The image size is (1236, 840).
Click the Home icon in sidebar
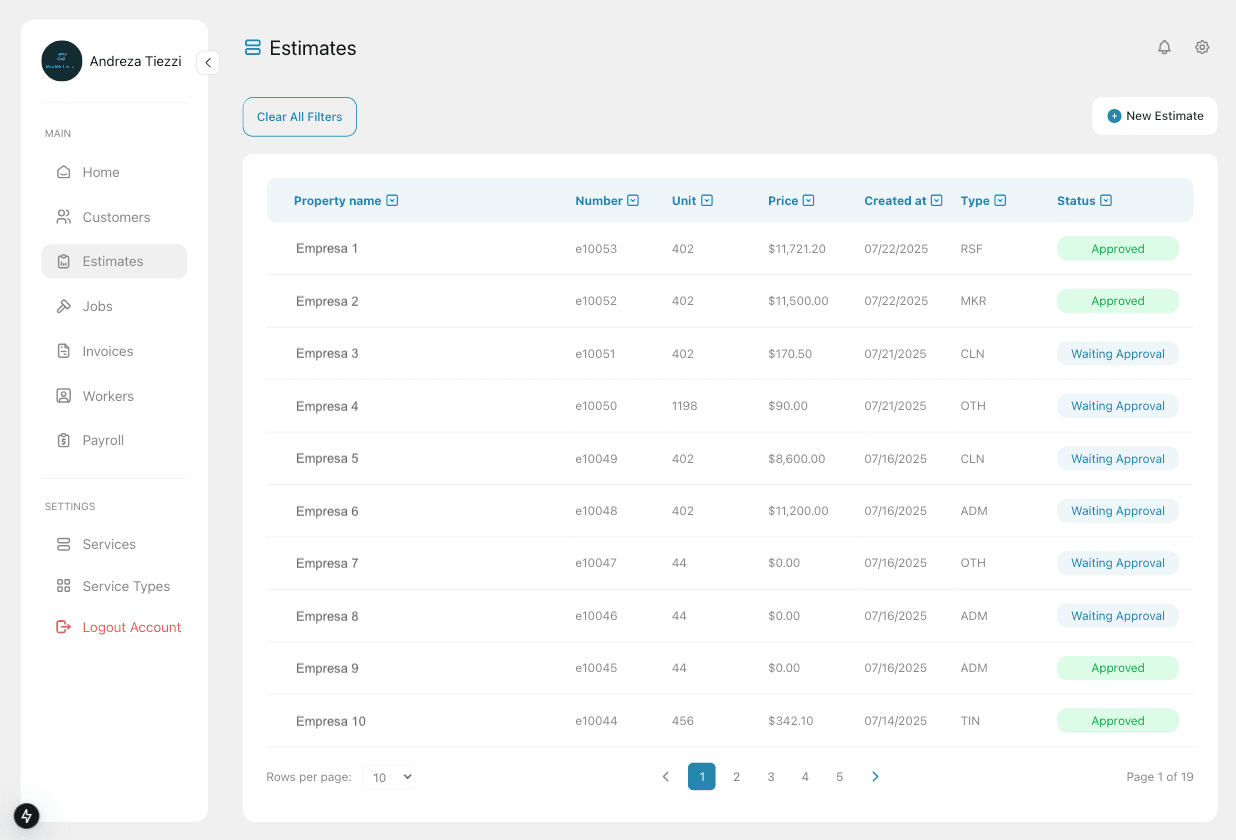64,172
